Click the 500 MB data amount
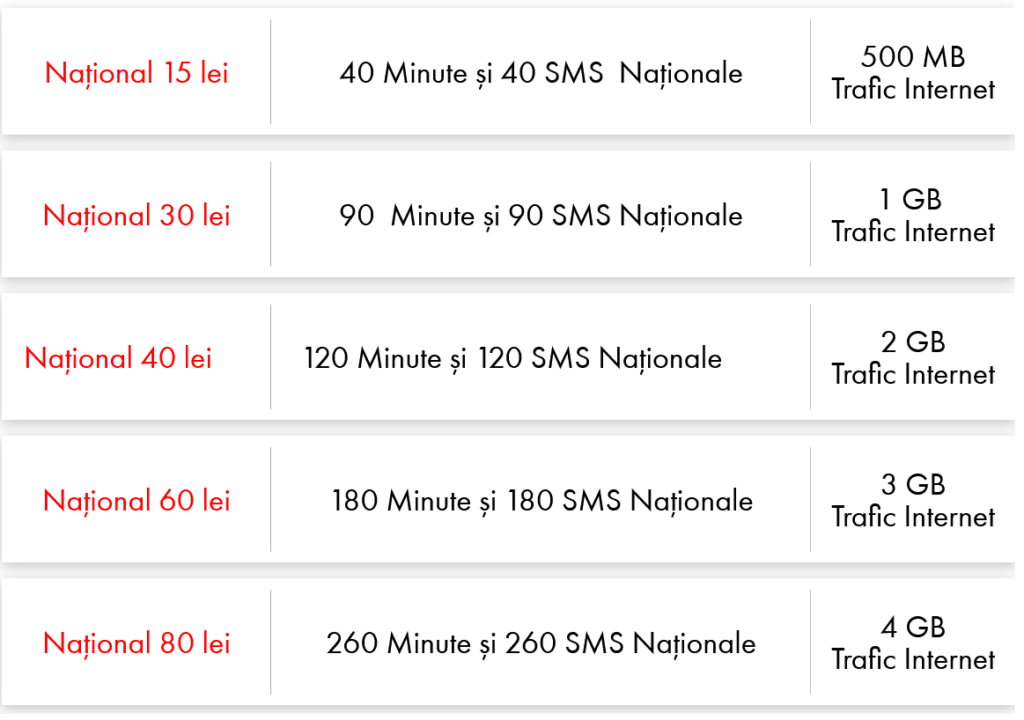 pos(913,57)
